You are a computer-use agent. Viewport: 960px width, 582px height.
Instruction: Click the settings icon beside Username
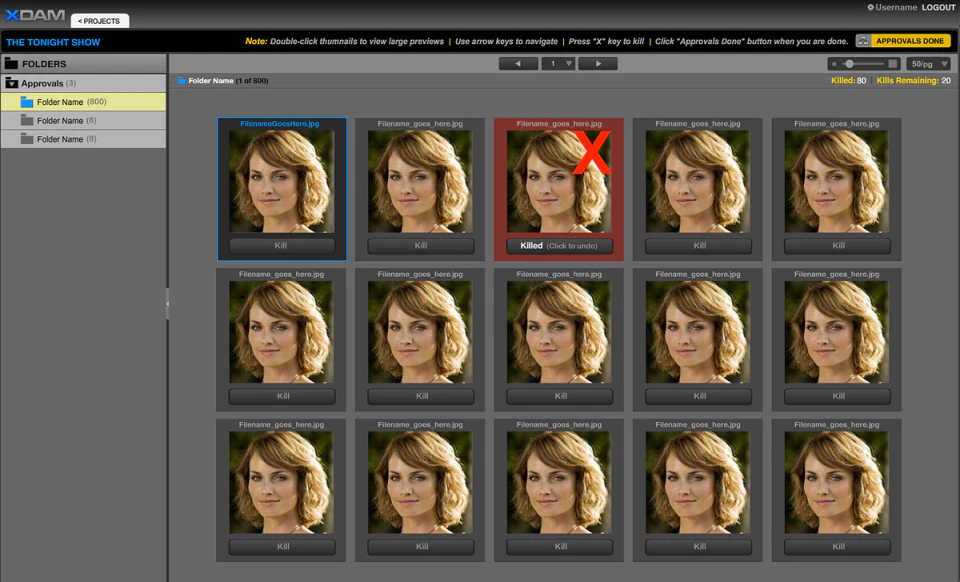[870, 7]
